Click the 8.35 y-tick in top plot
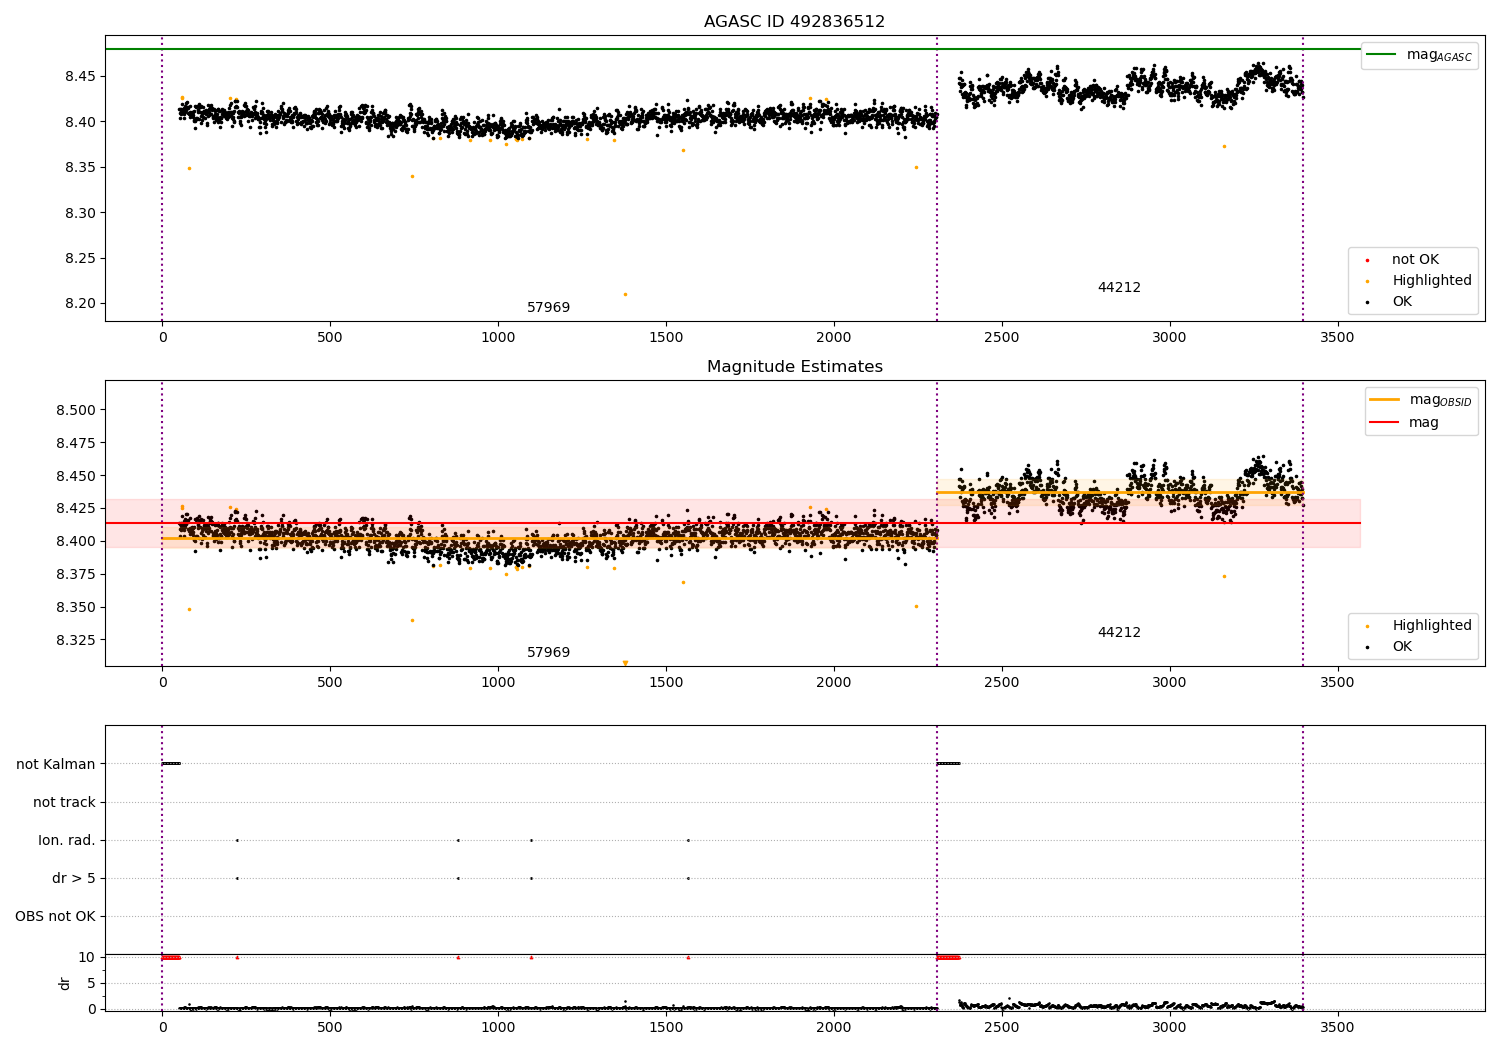The image size is (1500, 1050). (80, 168)
